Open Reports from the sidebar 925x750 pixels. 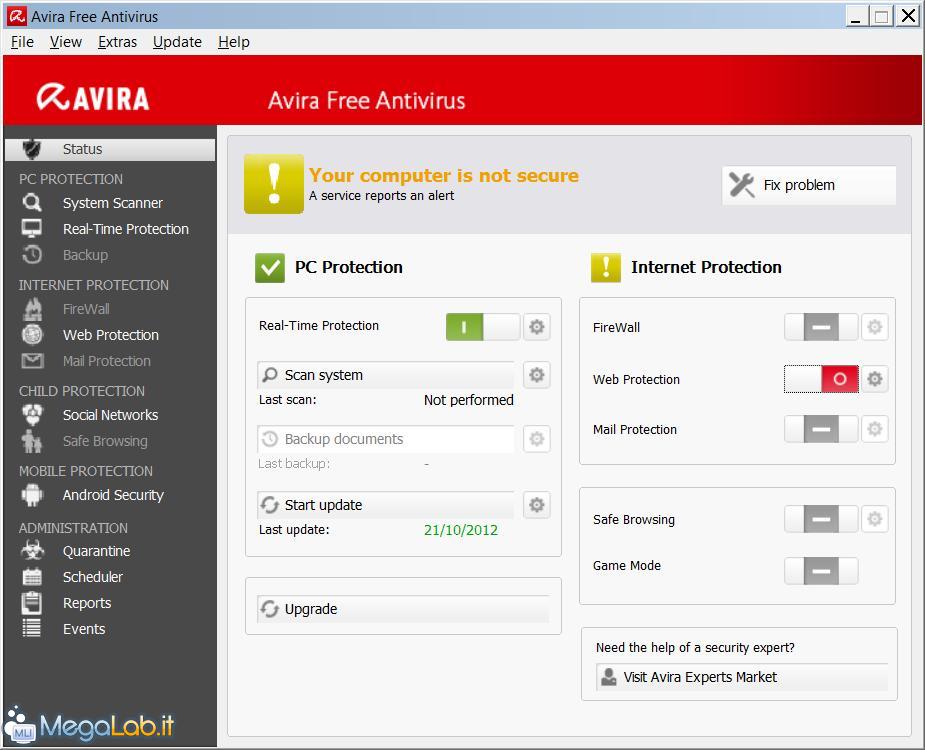pos(87,602)
